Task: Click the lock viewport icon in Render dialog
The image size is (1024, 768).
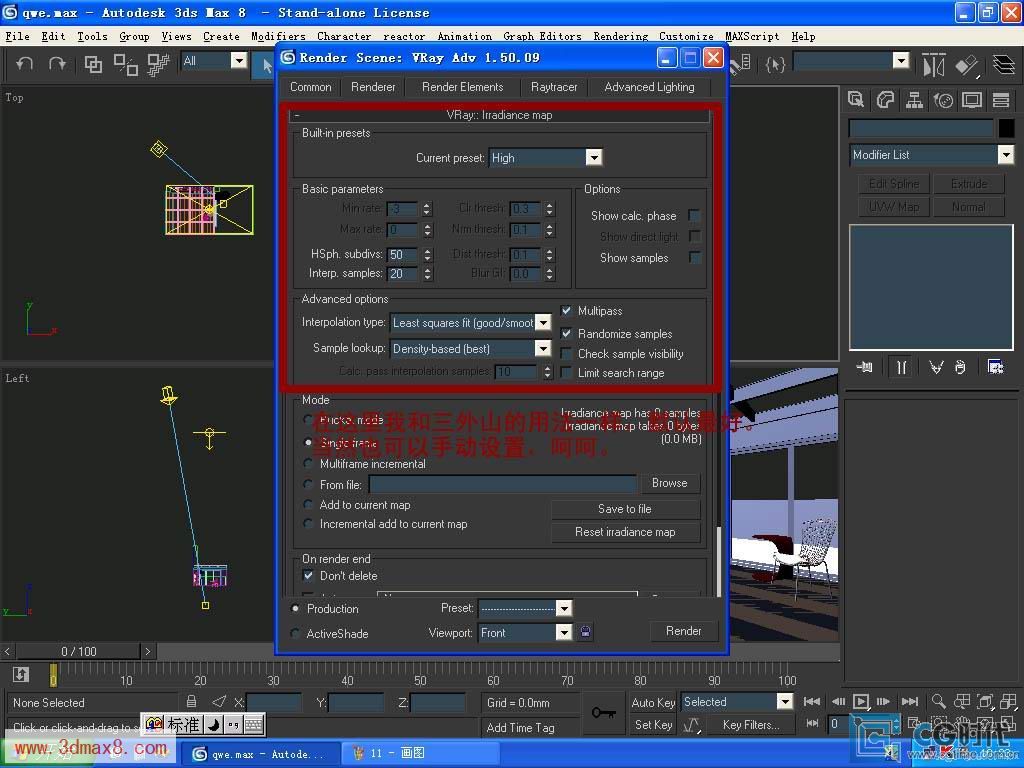Action: point(585,632)
